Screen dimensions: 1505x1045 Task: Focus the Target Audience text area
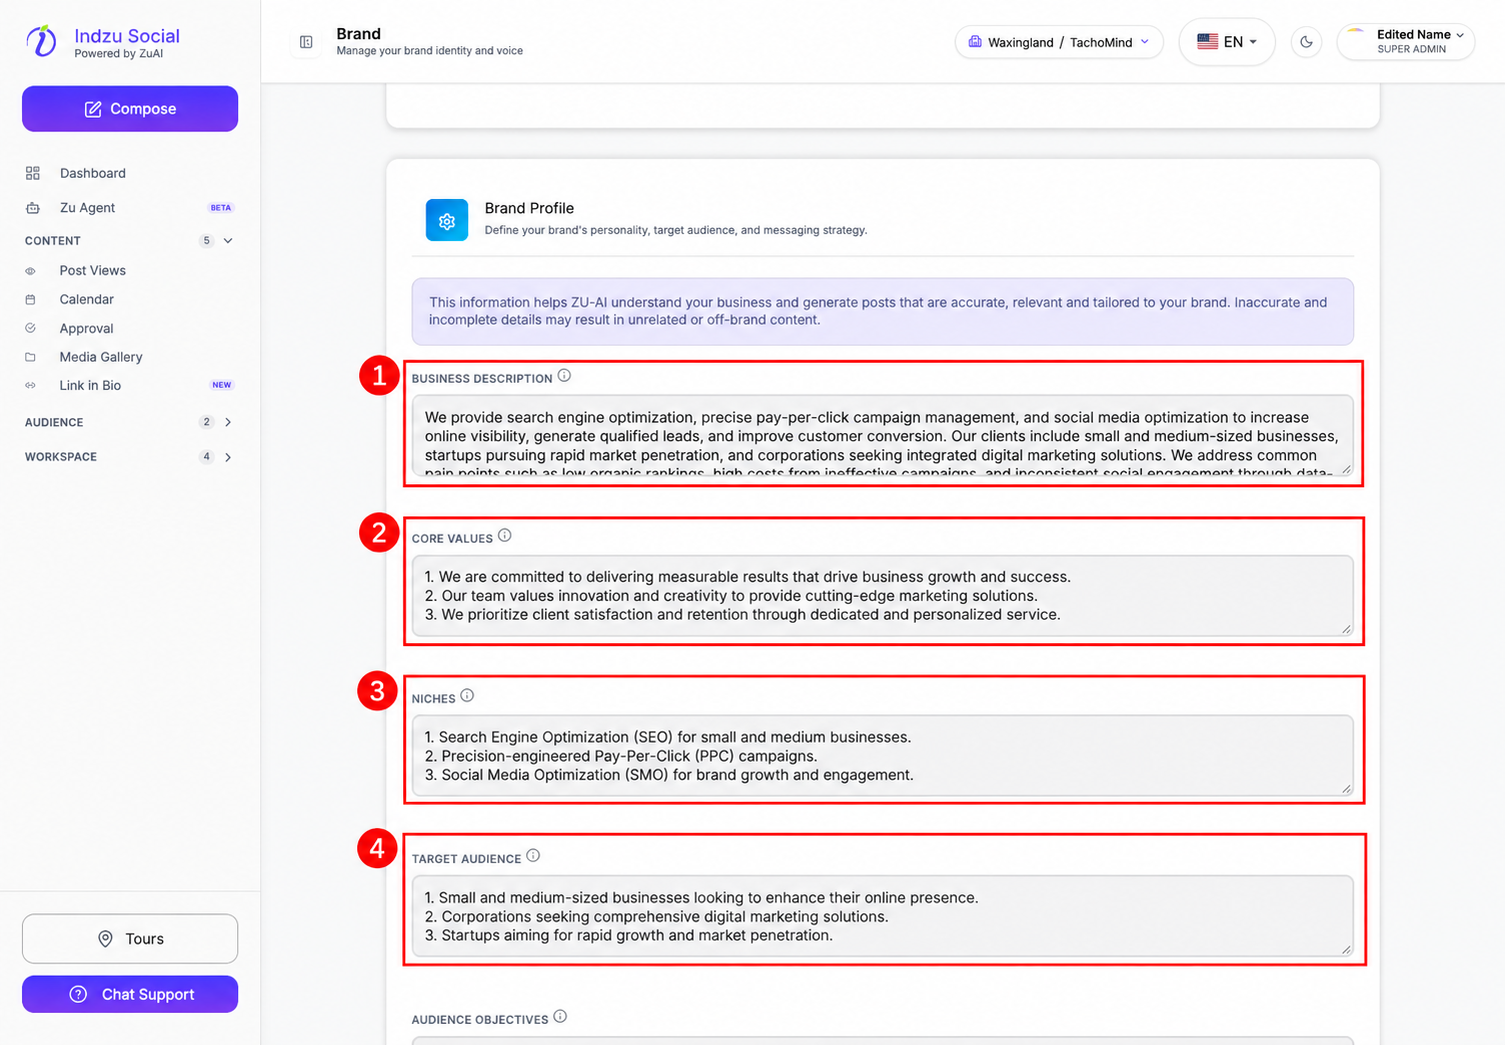(x=883, y=916)
